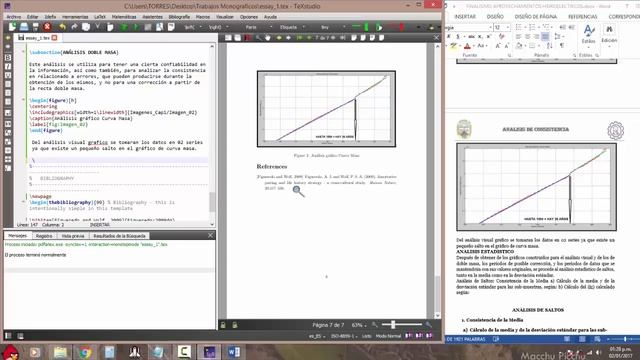Close the essay_1.tex document tab
The height and width of the screenshot is (360, 640).
(x=54, y=38)
